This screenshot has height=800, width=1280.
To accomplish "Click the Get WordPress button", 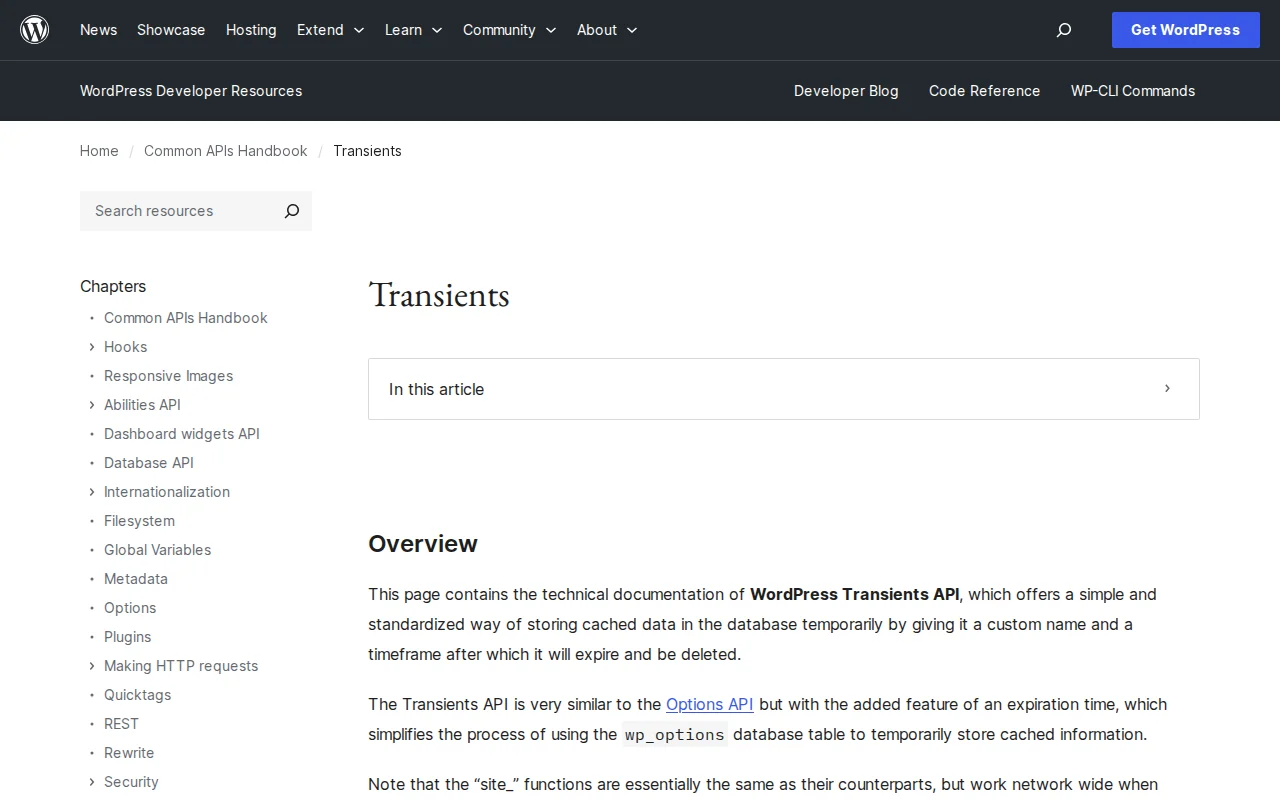I will point(1185,30).
